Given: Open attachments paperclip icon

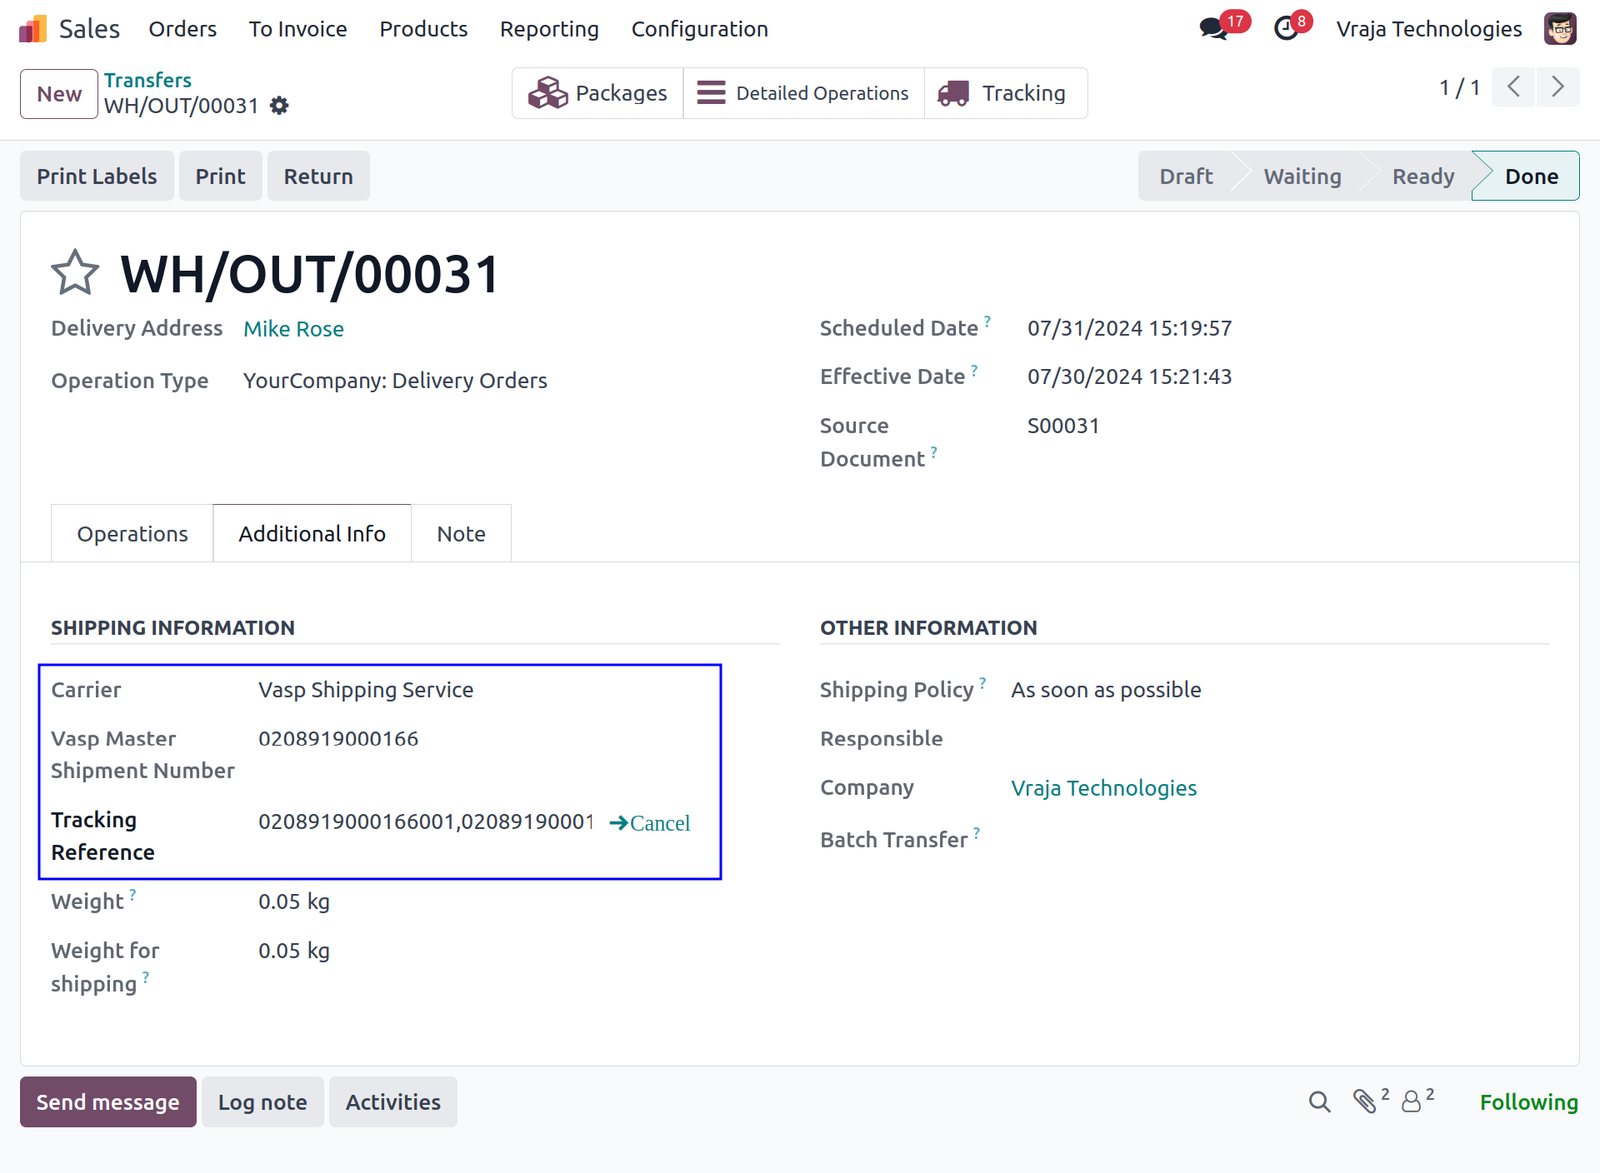Looking at the screenshot, I should pyautogui.click(x=1365, y=1102).
